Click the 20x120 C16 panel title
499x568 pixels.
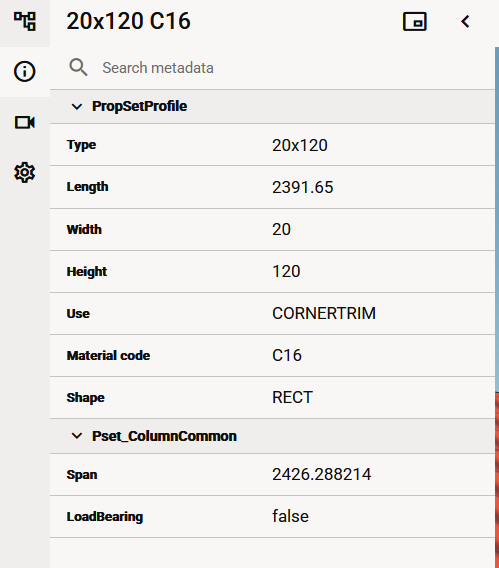[x=129, y=21]
